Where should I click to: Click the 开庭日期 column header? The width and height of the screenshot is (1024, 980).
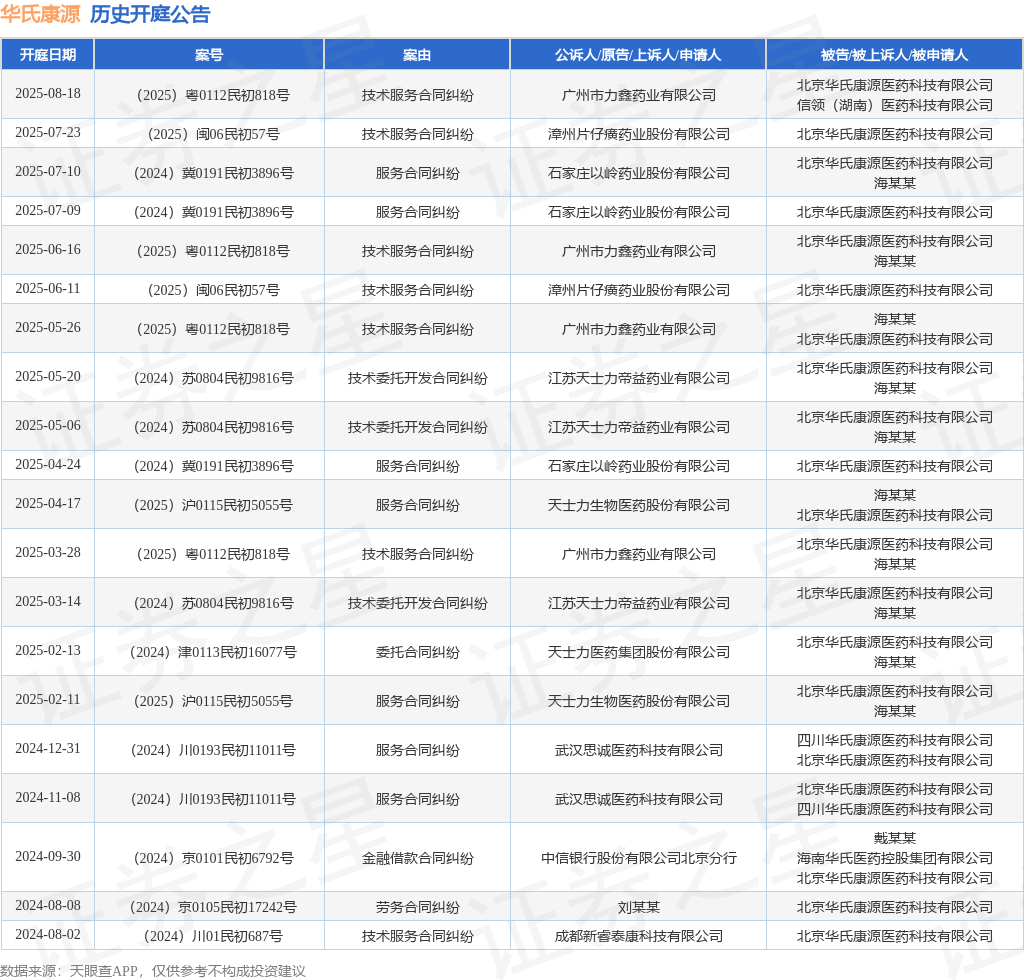48,55
